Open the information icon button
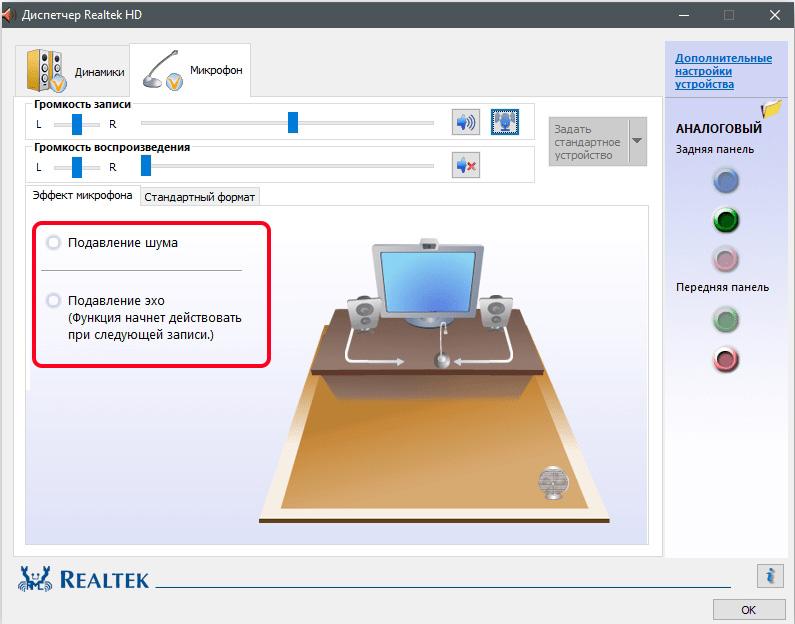795x624 pixels. pyautogui.click(x=771, y=576)
